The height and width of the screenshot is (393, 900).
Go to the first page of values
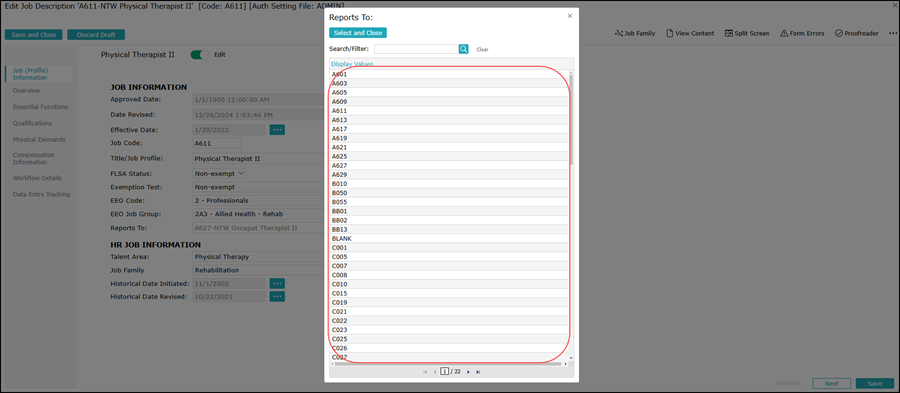click(x=425, y=372)
